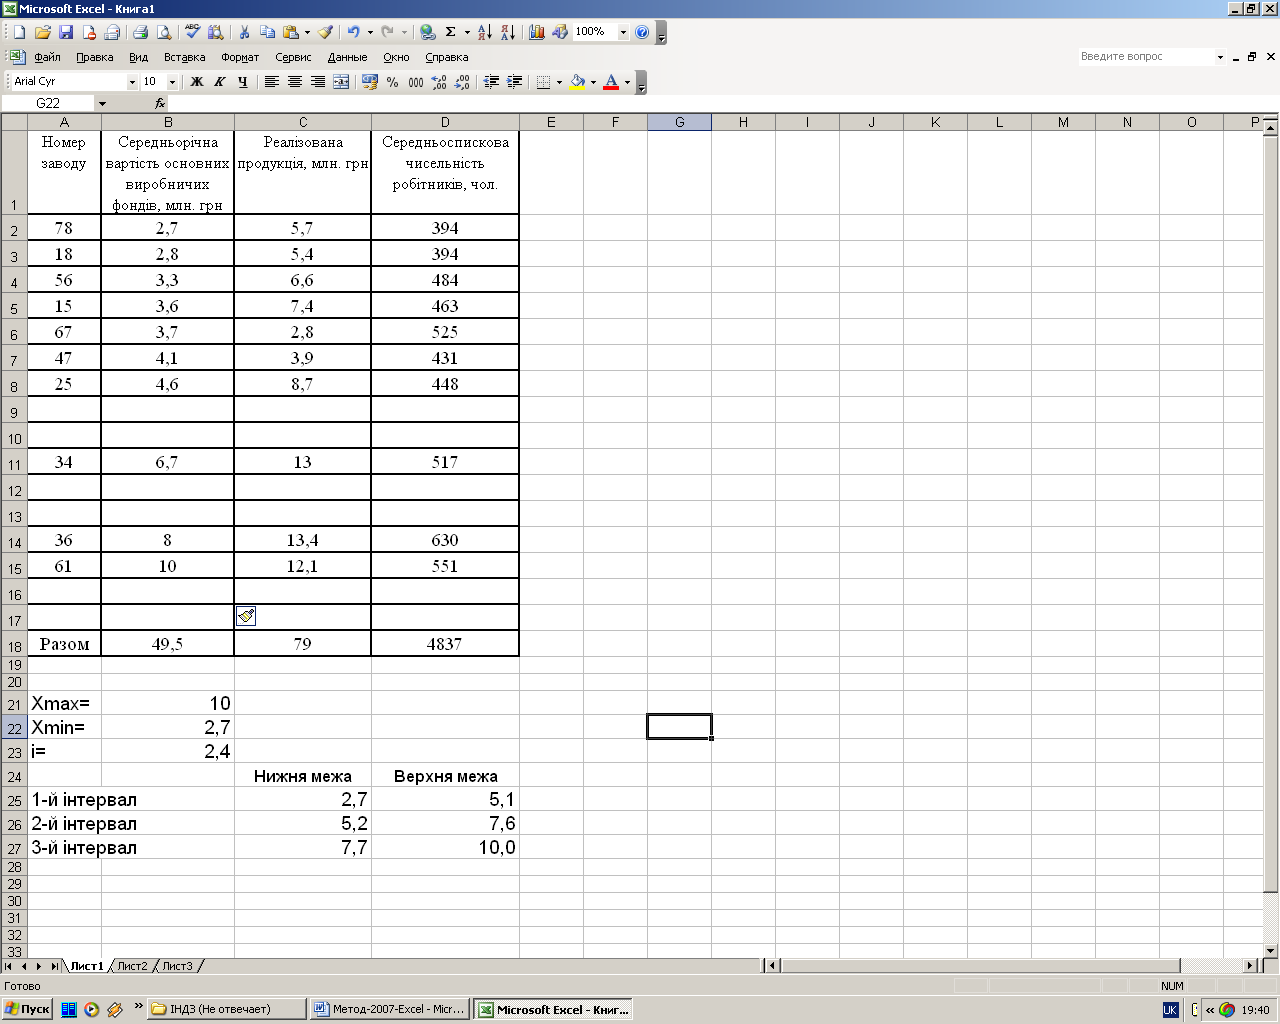This screenshot has height=1024, width=1280.
Task: Apply currency number format
Action: coord(370,82)
